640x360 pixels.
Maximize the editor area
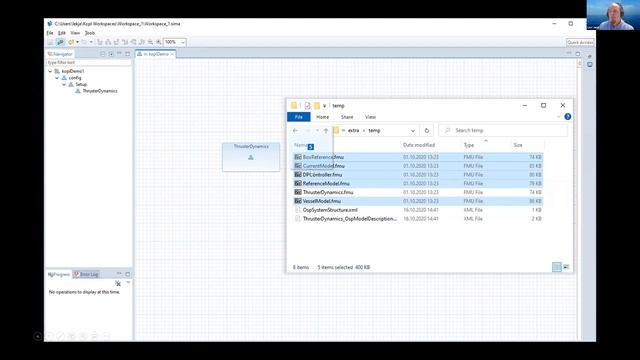578,53
